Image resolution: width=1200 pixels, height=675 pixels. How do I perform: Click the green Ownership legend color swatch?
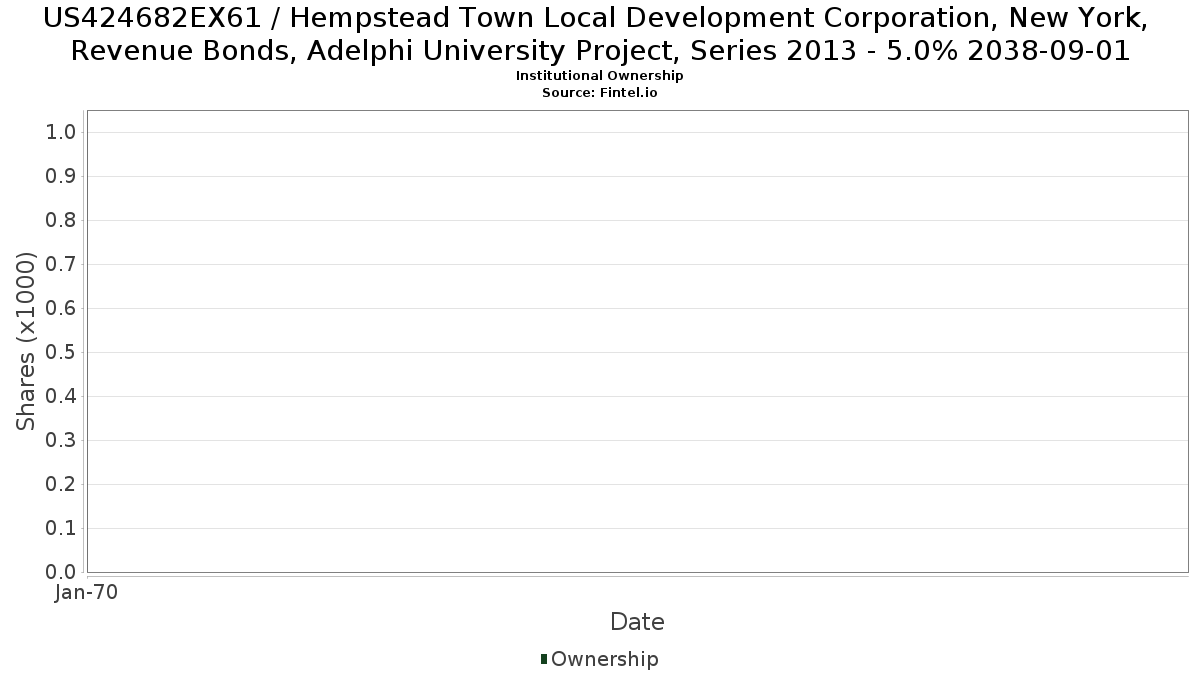click(x=544, y=659)
